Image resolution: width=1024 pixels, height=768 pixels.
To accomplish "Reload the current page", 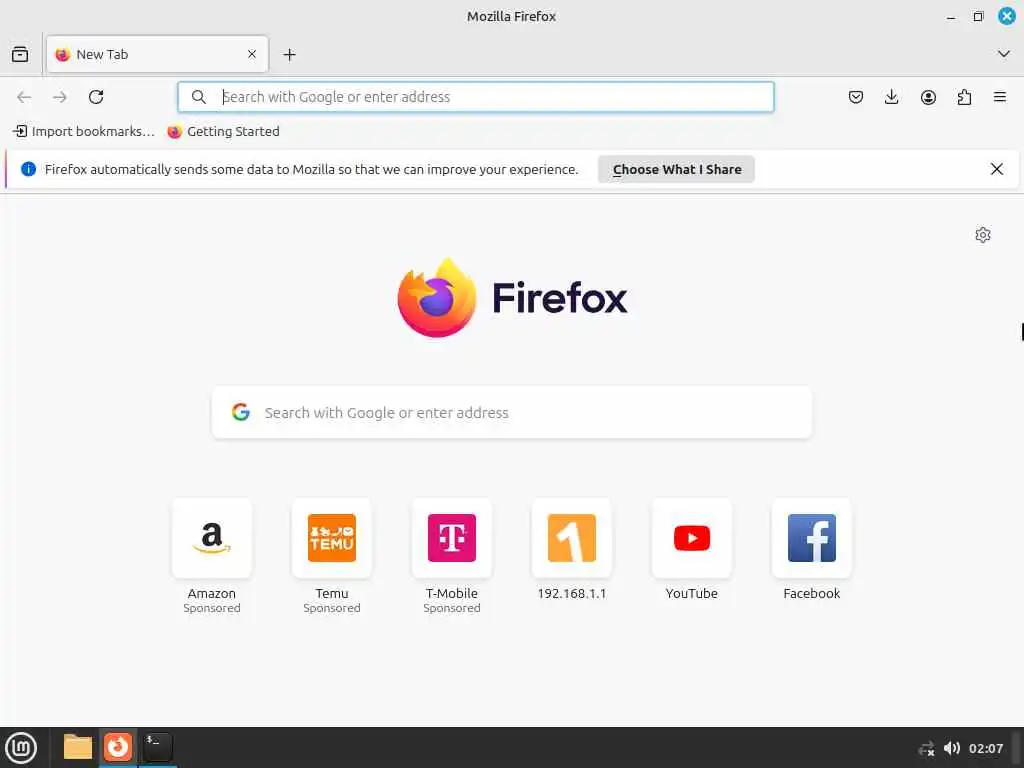I will pyautogui.click(x=96, y=97).
